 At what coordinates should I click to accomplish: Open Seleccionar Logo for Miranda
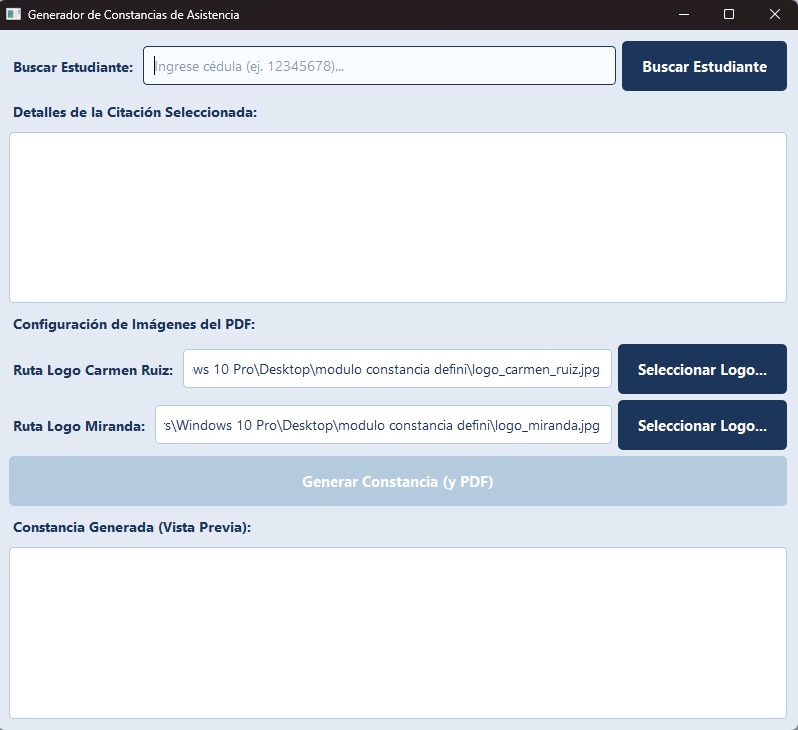[x=702, y=425]
